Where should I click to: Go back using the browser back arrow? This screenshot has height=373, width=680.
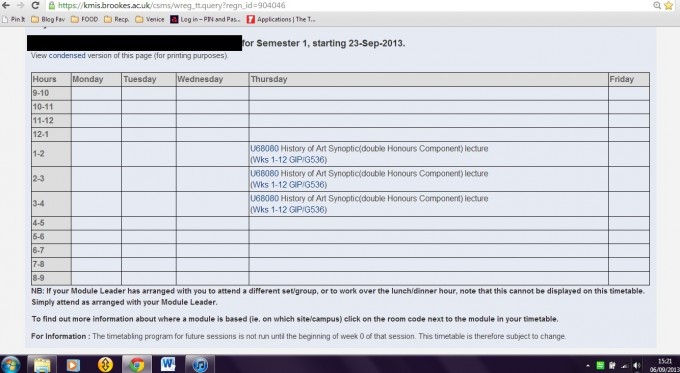tap(6, 6)
